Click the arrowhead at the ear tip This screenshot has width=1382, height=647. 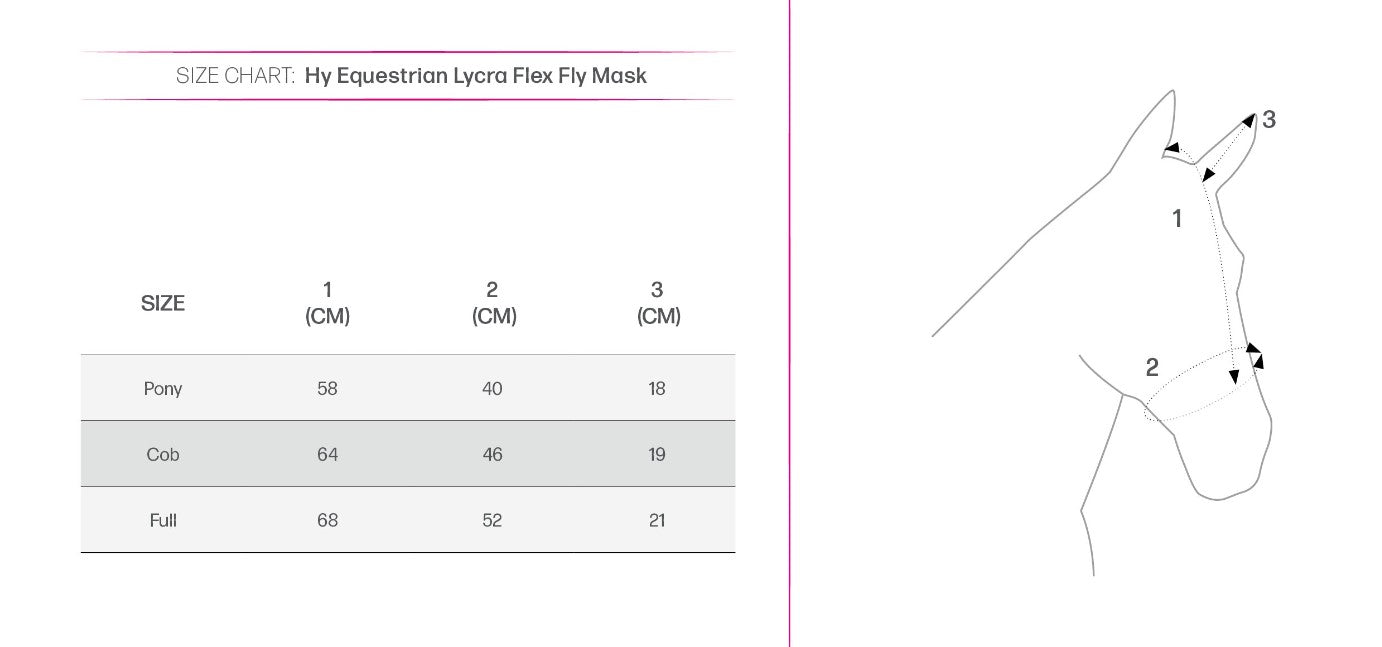pos(1249,121)
